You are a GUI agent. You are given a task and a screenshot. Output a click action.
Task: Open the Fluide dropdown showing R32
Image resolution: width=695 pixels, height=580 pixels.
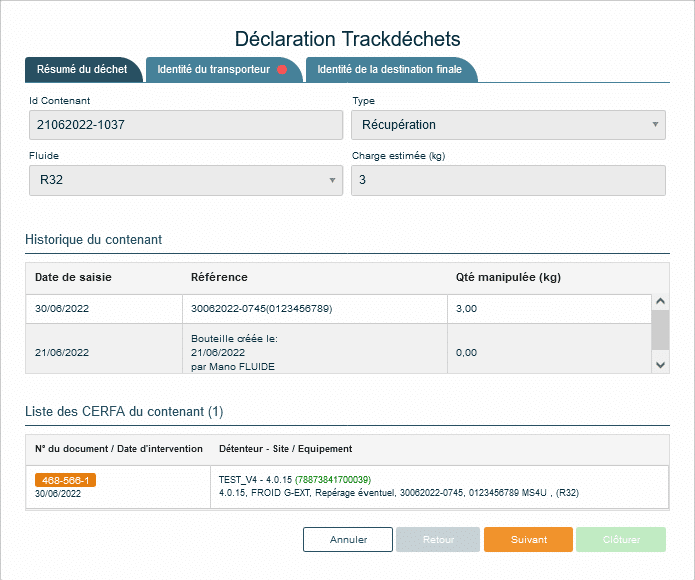[185, 180]
